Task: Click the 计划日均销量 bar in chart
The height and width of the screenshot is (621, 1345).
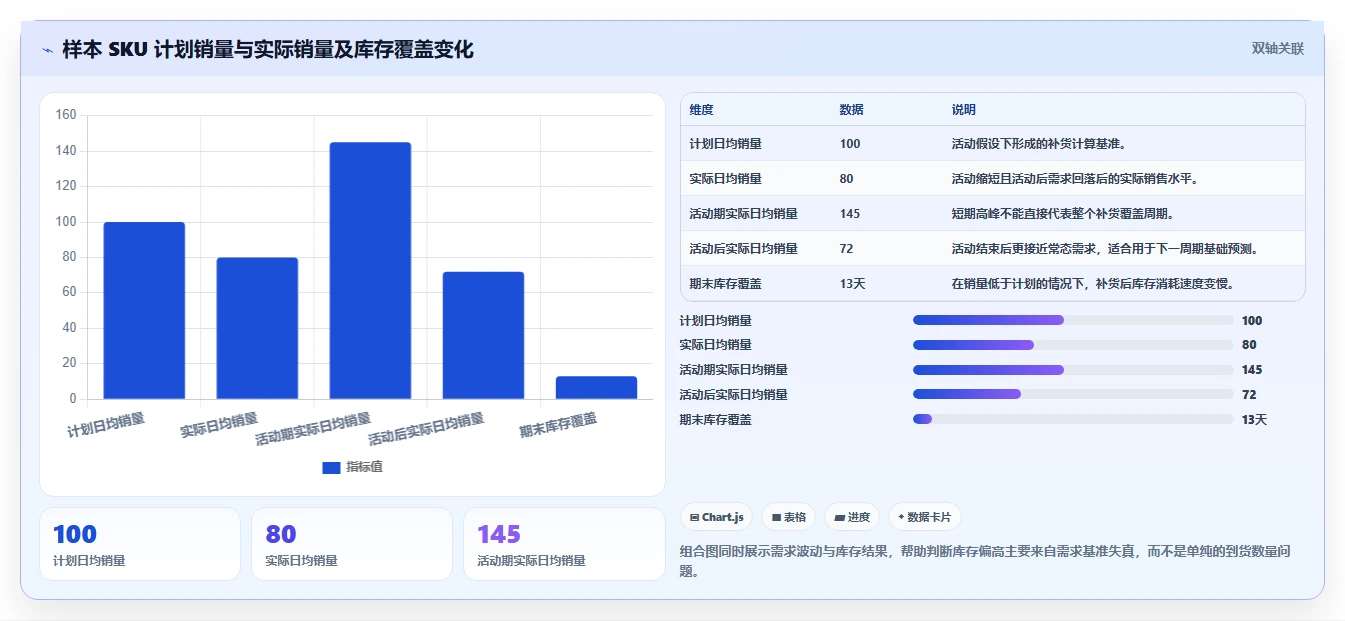Action: click(x=144, y=310)
